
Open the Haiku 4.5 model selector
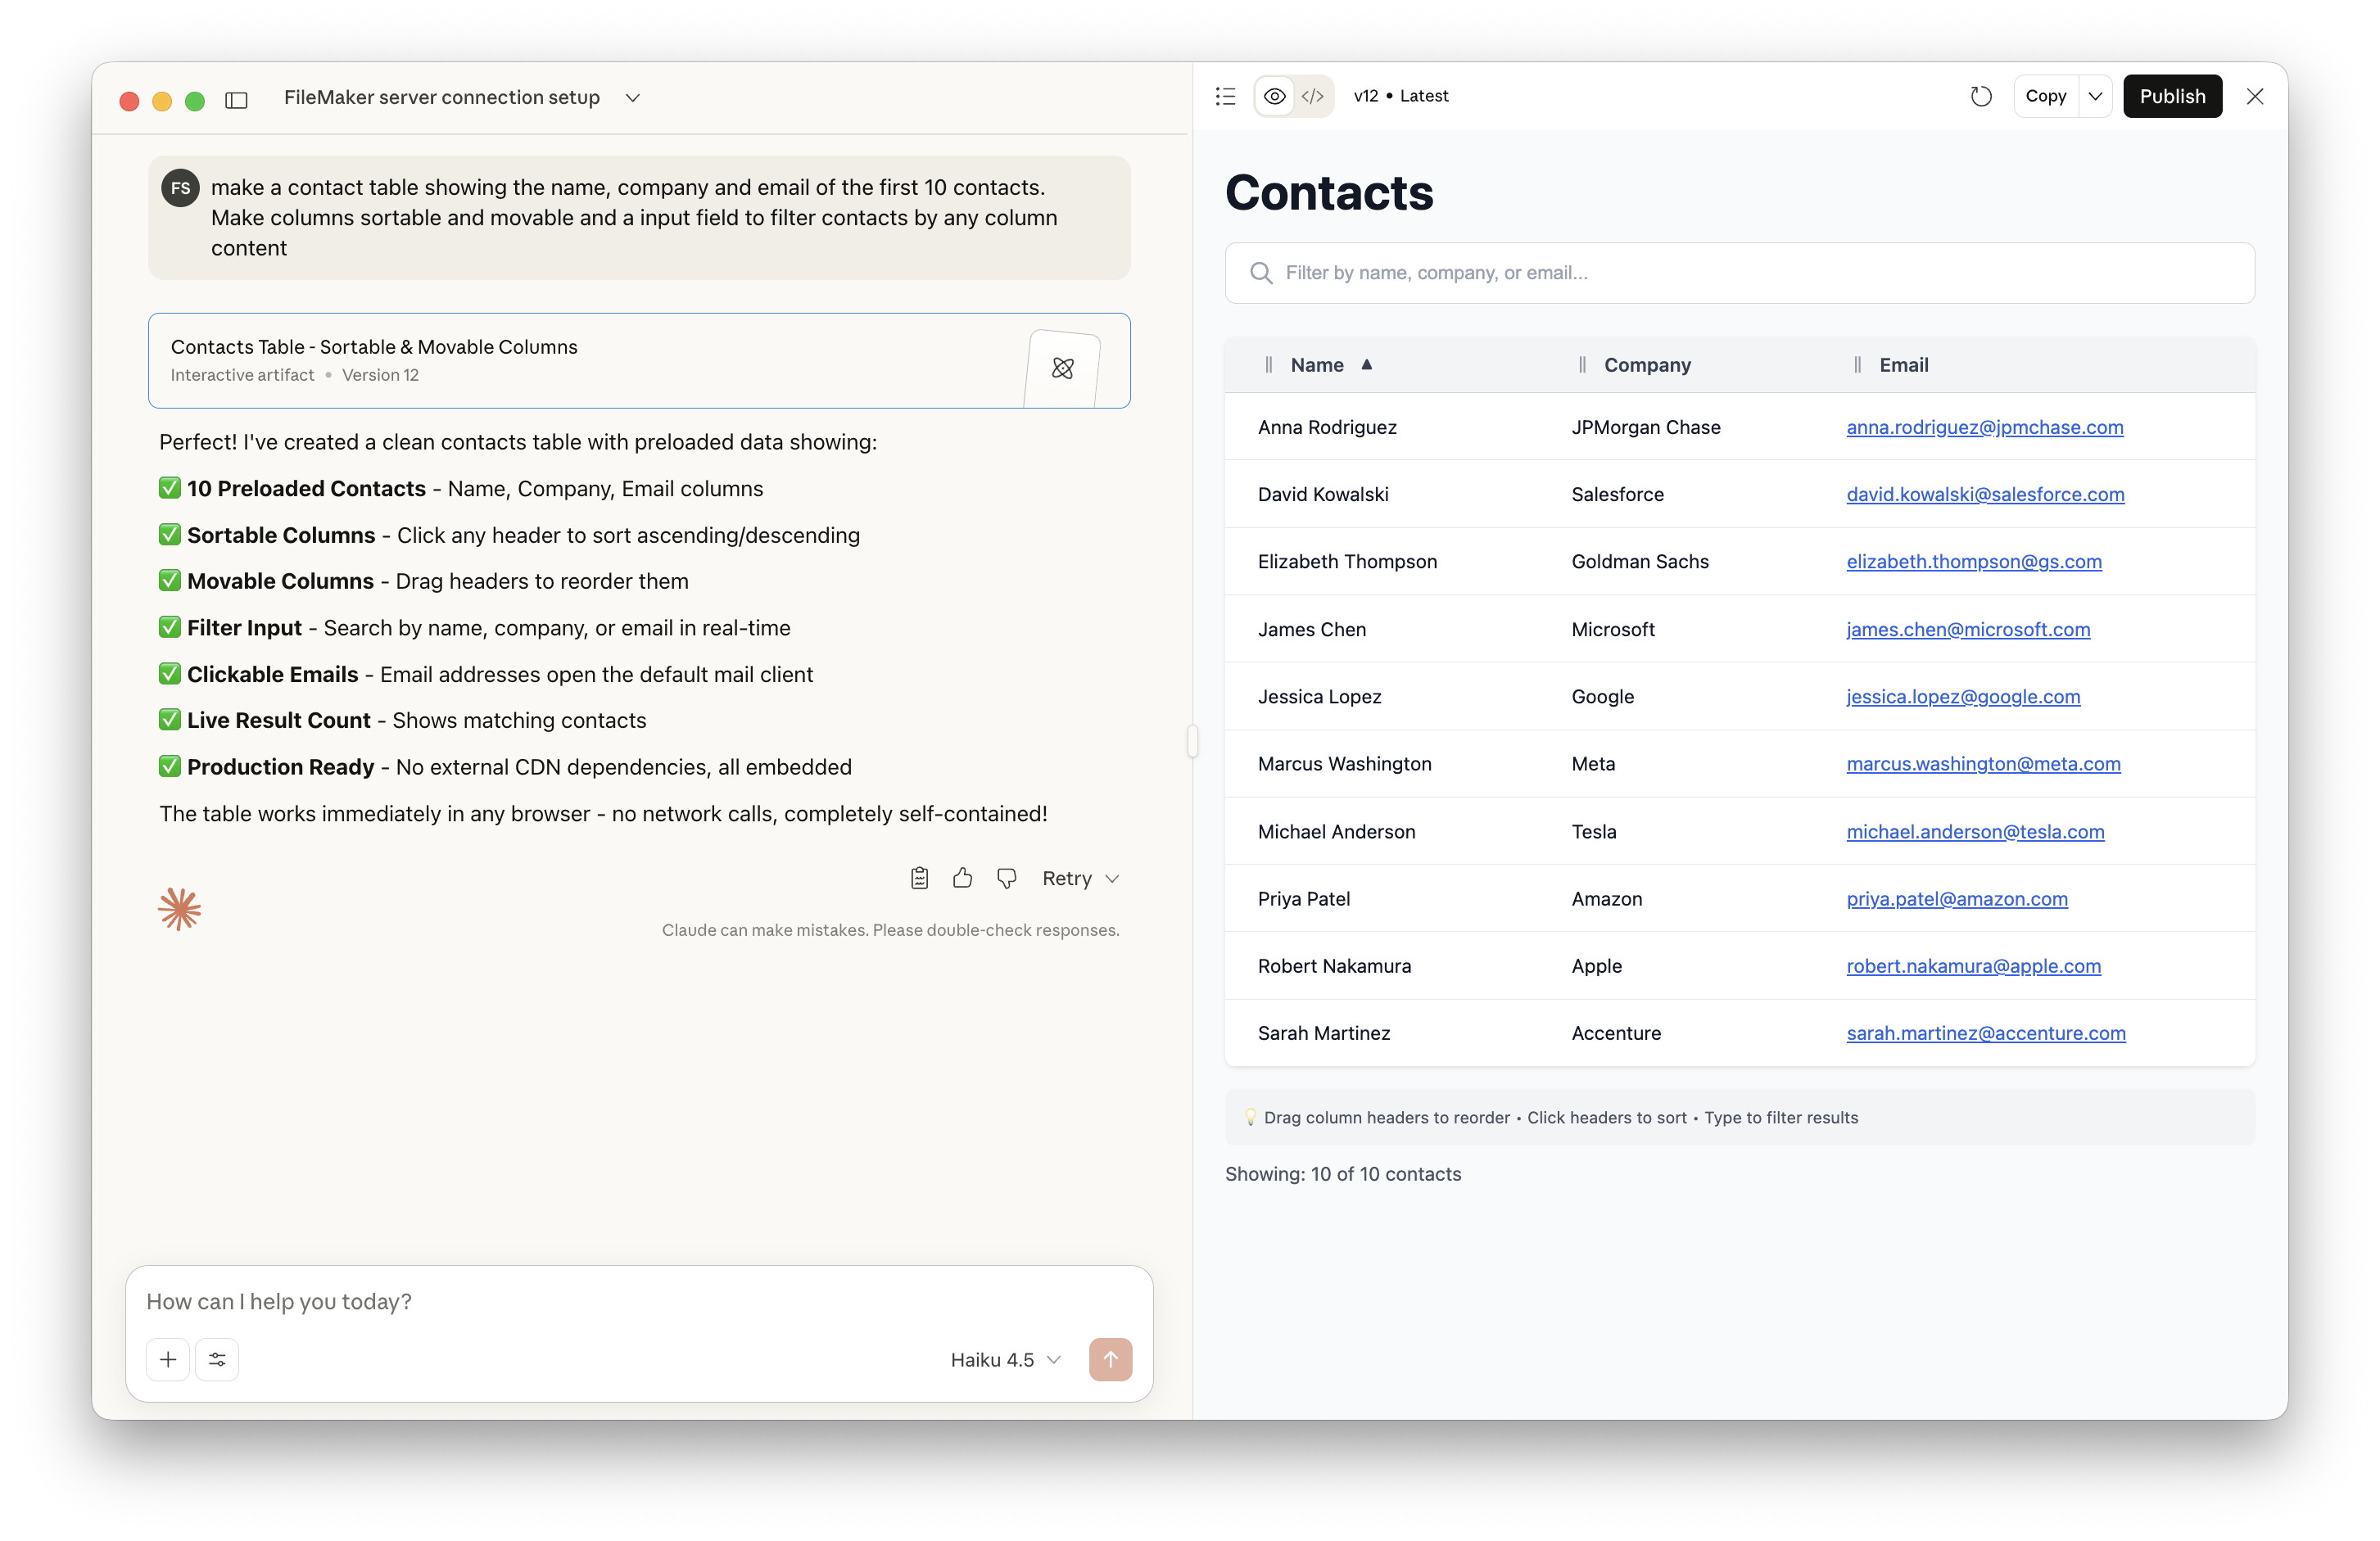click(x=1005, y=1360)
